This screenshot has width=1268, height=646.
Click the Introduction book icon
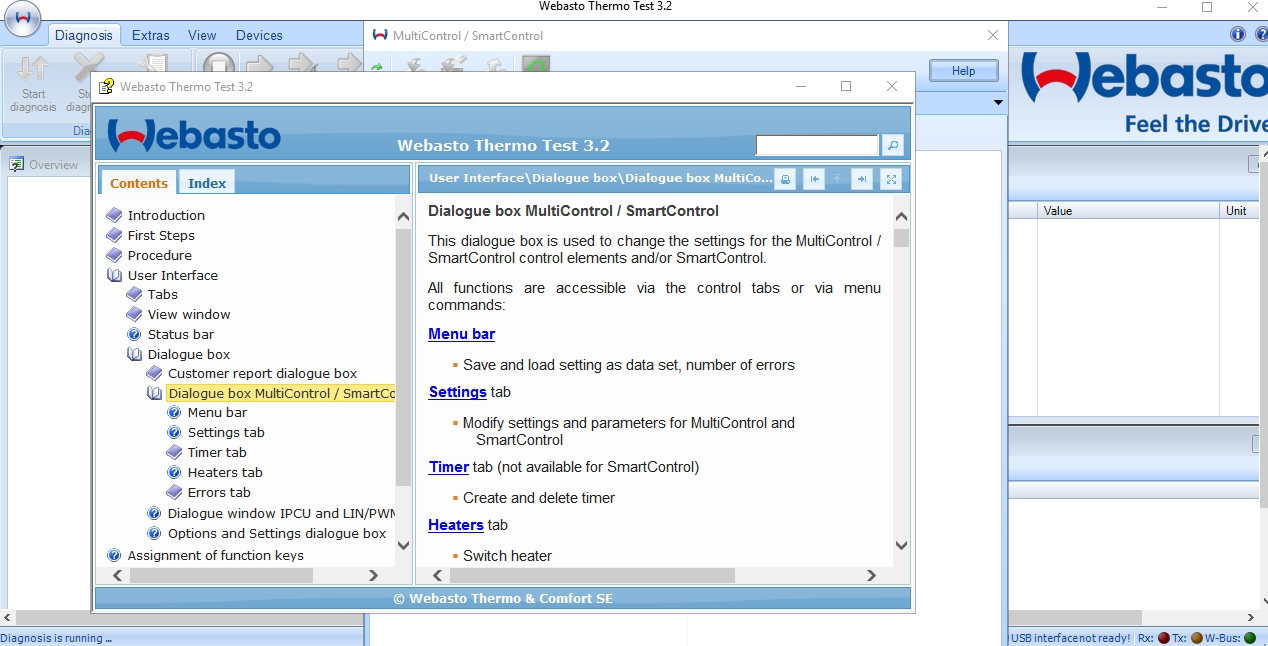point(114,215)
